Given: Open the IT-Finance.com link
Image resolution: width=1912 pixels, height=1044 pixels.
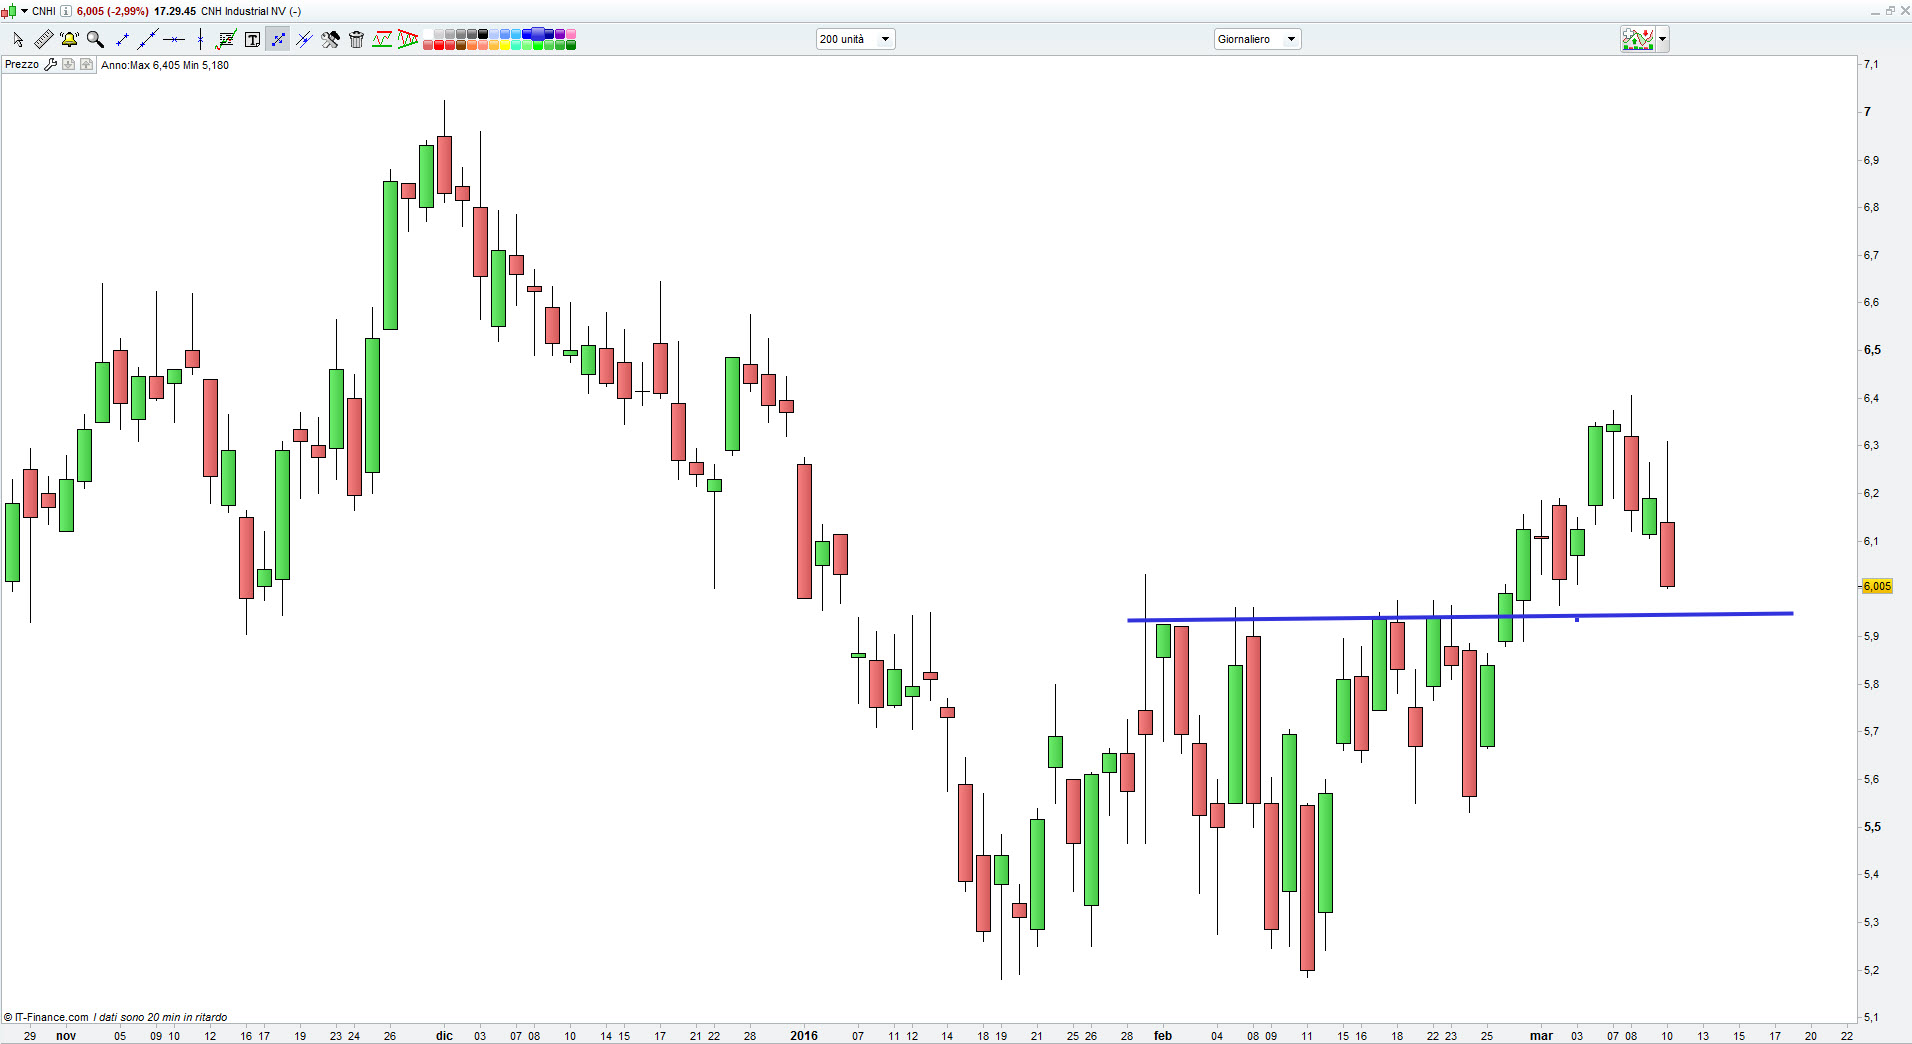Looking at the screenshot, I should tap(45, 1018).
